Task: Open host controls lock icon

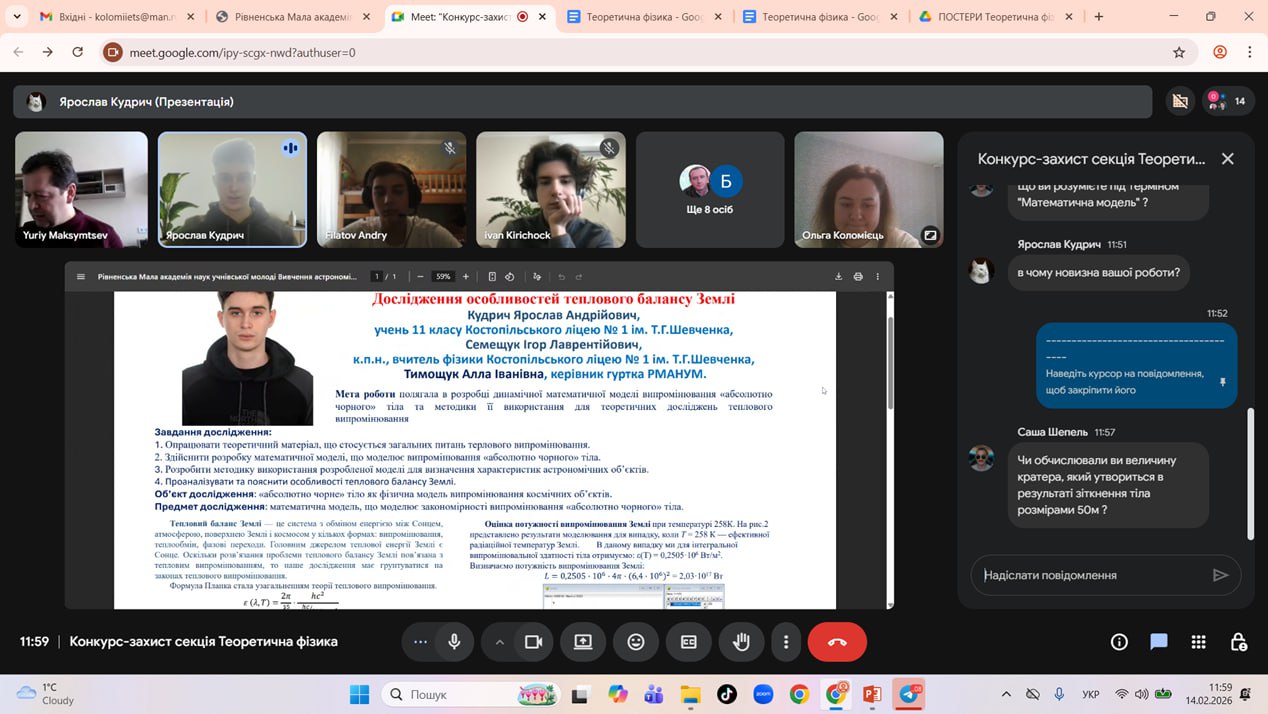Action: pyautogui.click(x=1238, y=642)
